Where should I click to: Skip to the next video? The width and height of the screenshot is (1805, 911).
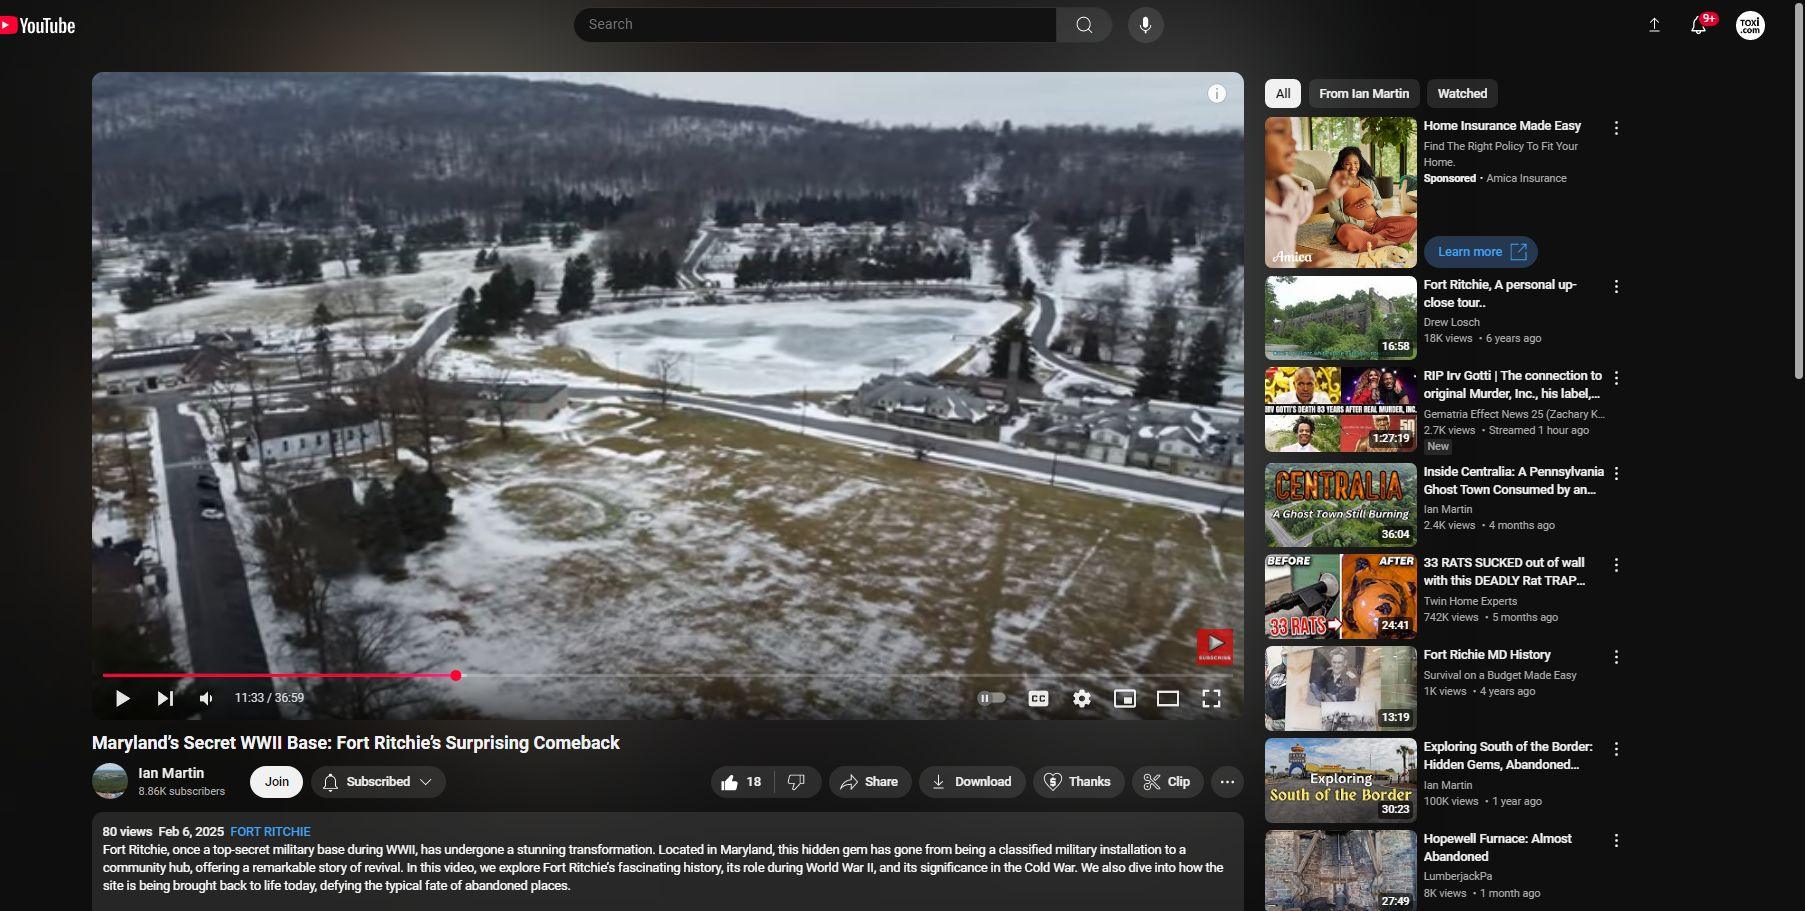point(165,698)
